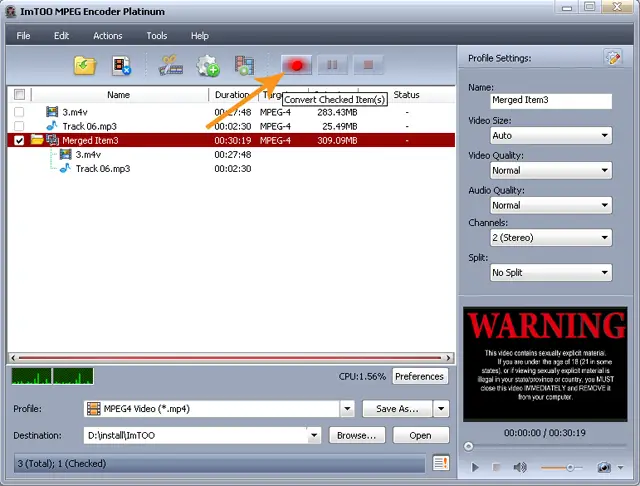The image size is (640, 486).
Task: Click the Save As... button
Action: 397,408
